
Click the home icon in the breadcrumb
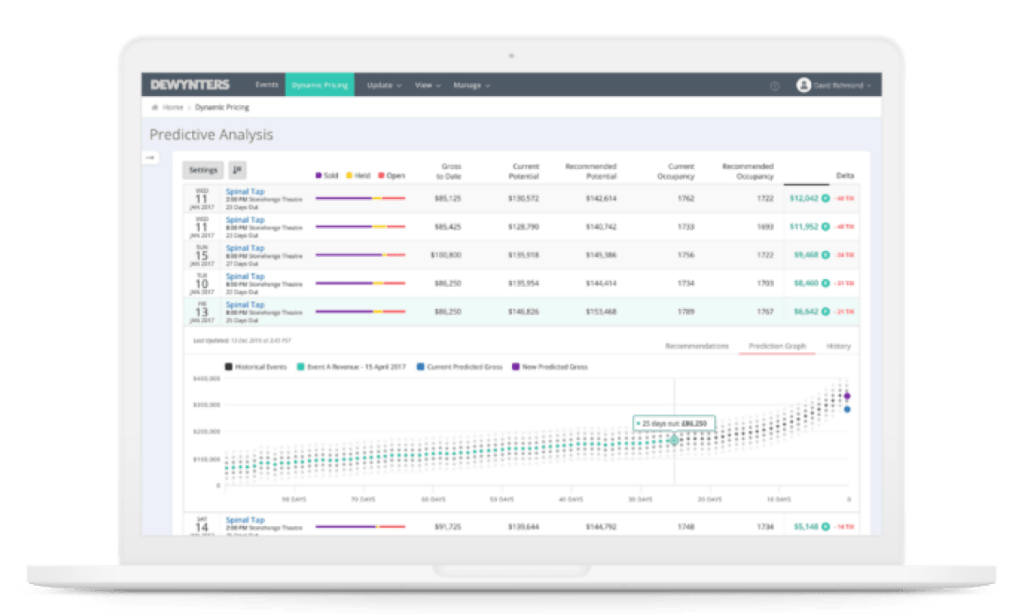pyautogui.click(x=155, y=104)
